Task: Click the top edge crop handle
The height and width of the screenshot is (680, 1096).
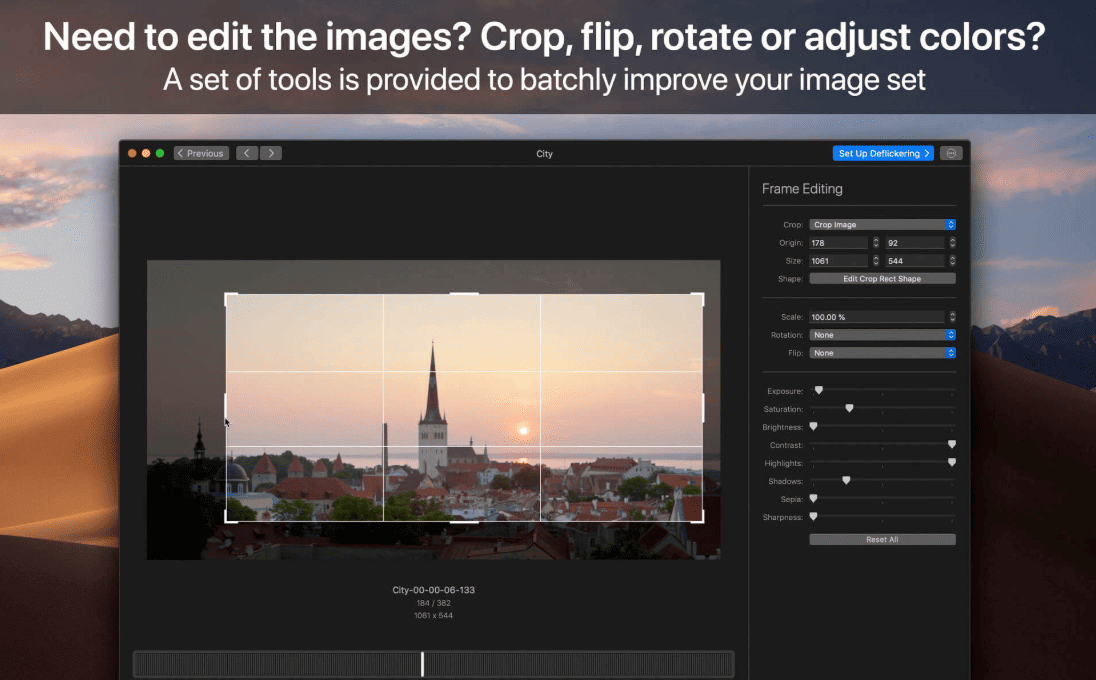Action: pyautogui.click(x=464, y=294)
